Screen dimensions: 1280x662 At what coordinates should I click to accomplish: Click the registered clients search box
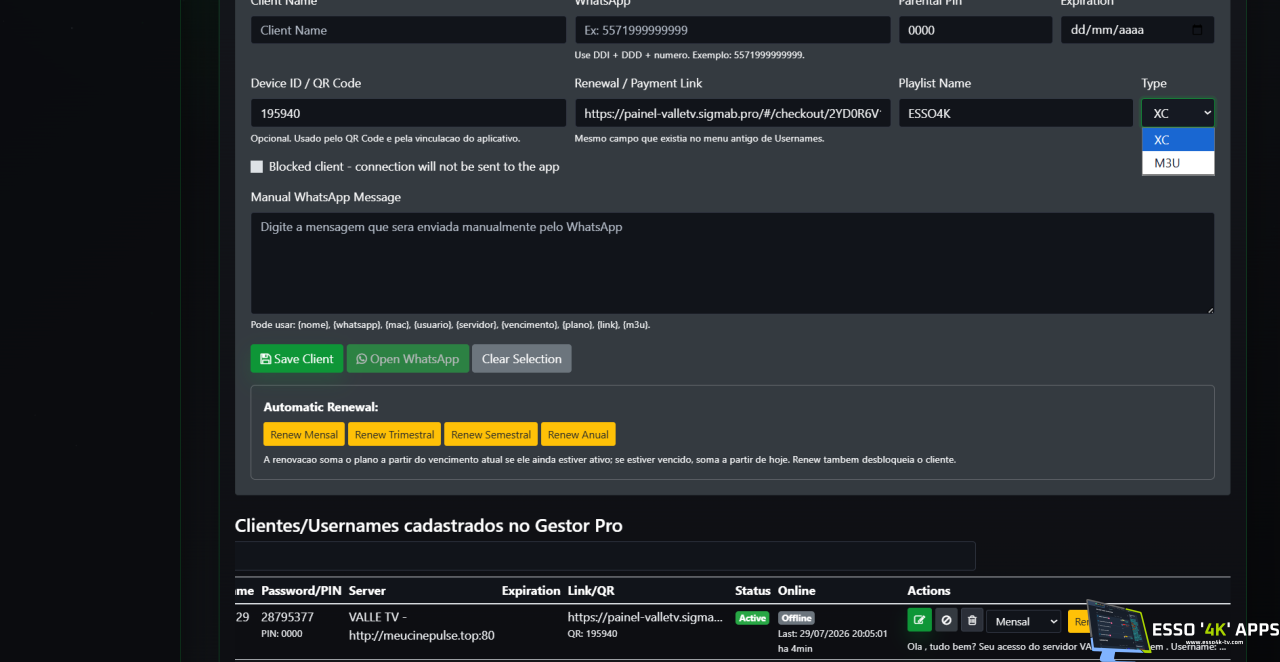pyautogui.click(x=605, y=556)
